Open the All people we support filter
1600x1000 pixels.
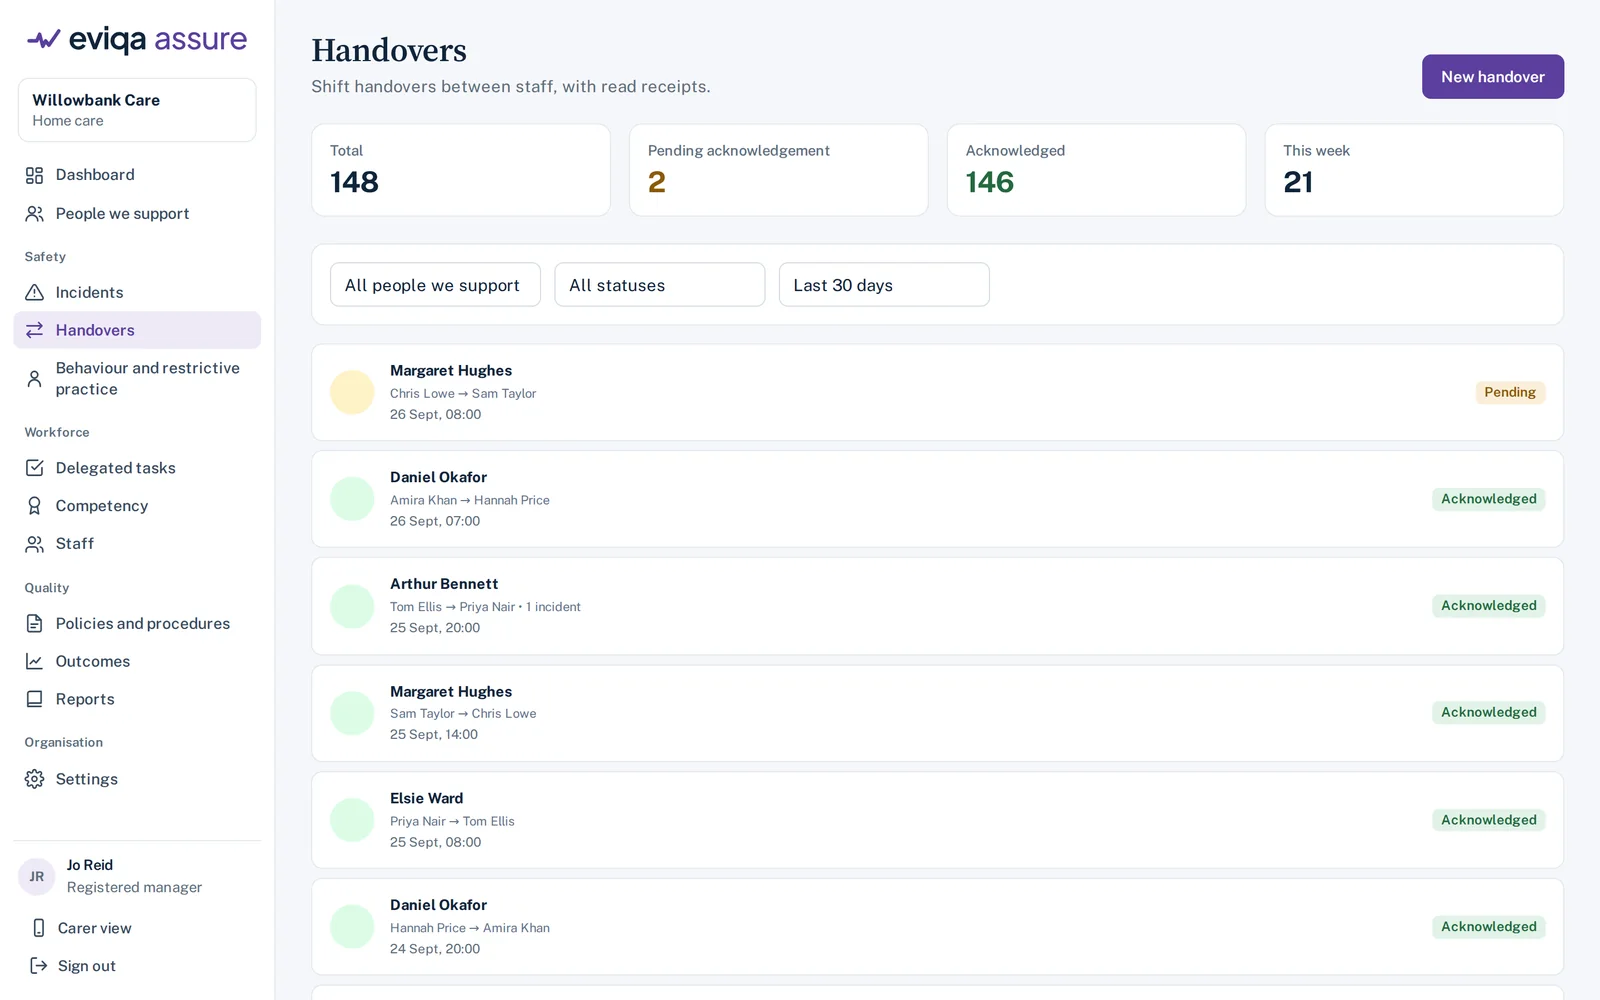pos(435,285)
